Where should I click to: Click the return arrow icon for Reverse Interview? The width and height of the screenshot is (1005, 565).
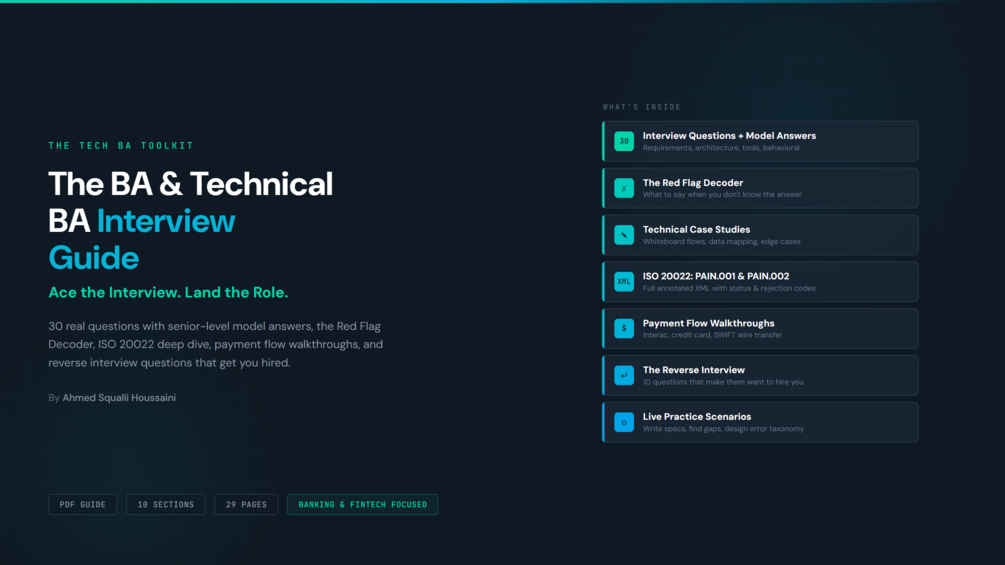pyautogui.click(x=624, y=375)
